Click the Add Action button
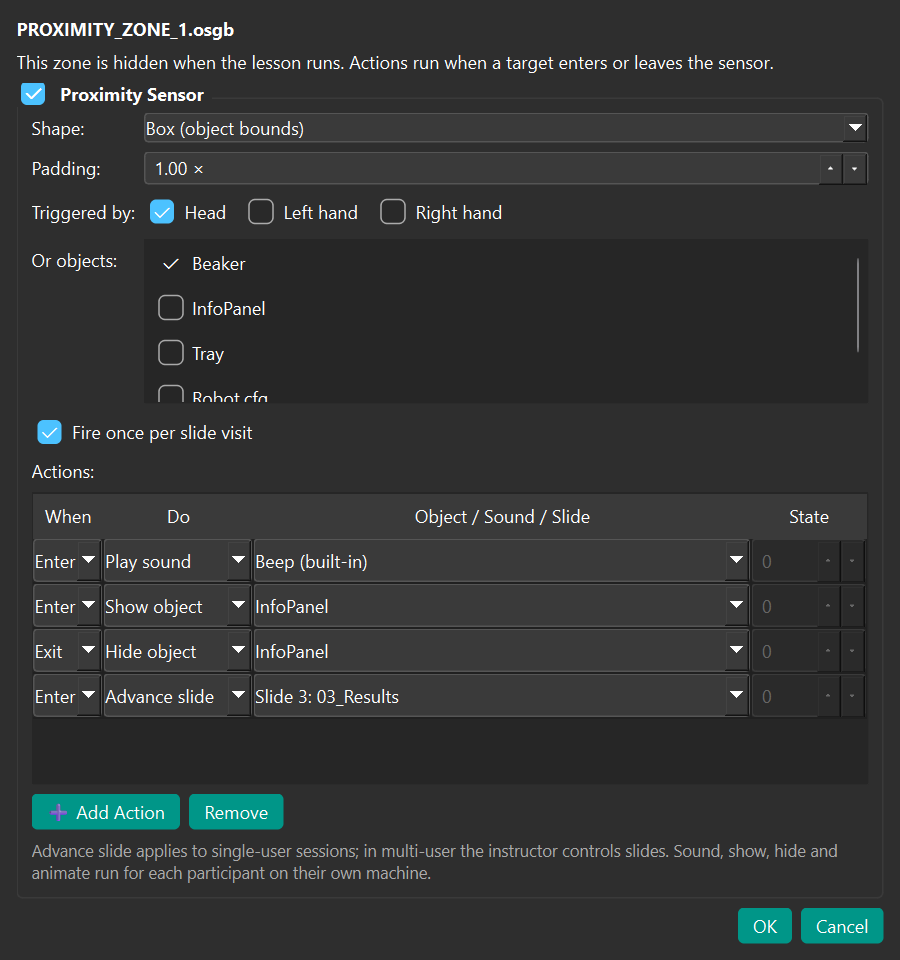900x960 pixels. [x=106, y=812]
